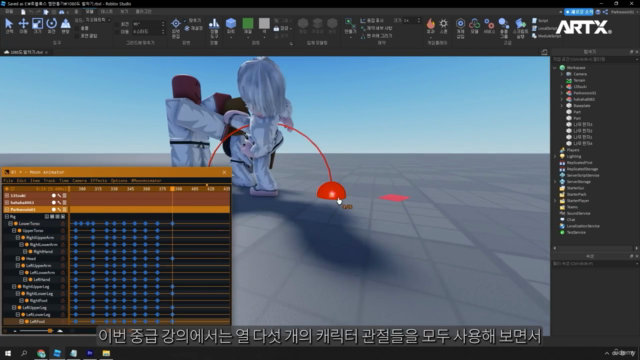
Task: Open the Plugins ribbon tab
Action: [x=143, y=12]
